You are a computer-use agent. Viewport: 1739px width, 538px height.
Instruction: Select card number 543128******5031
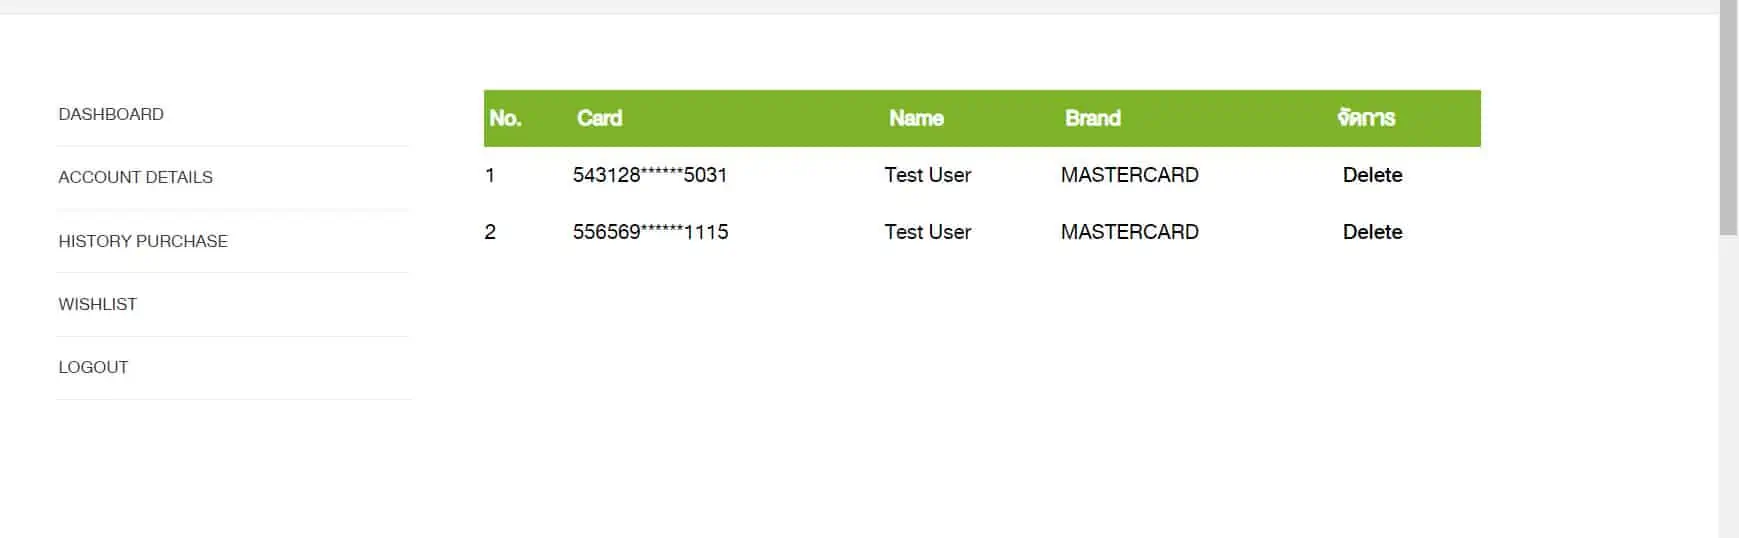pos(650,175)
